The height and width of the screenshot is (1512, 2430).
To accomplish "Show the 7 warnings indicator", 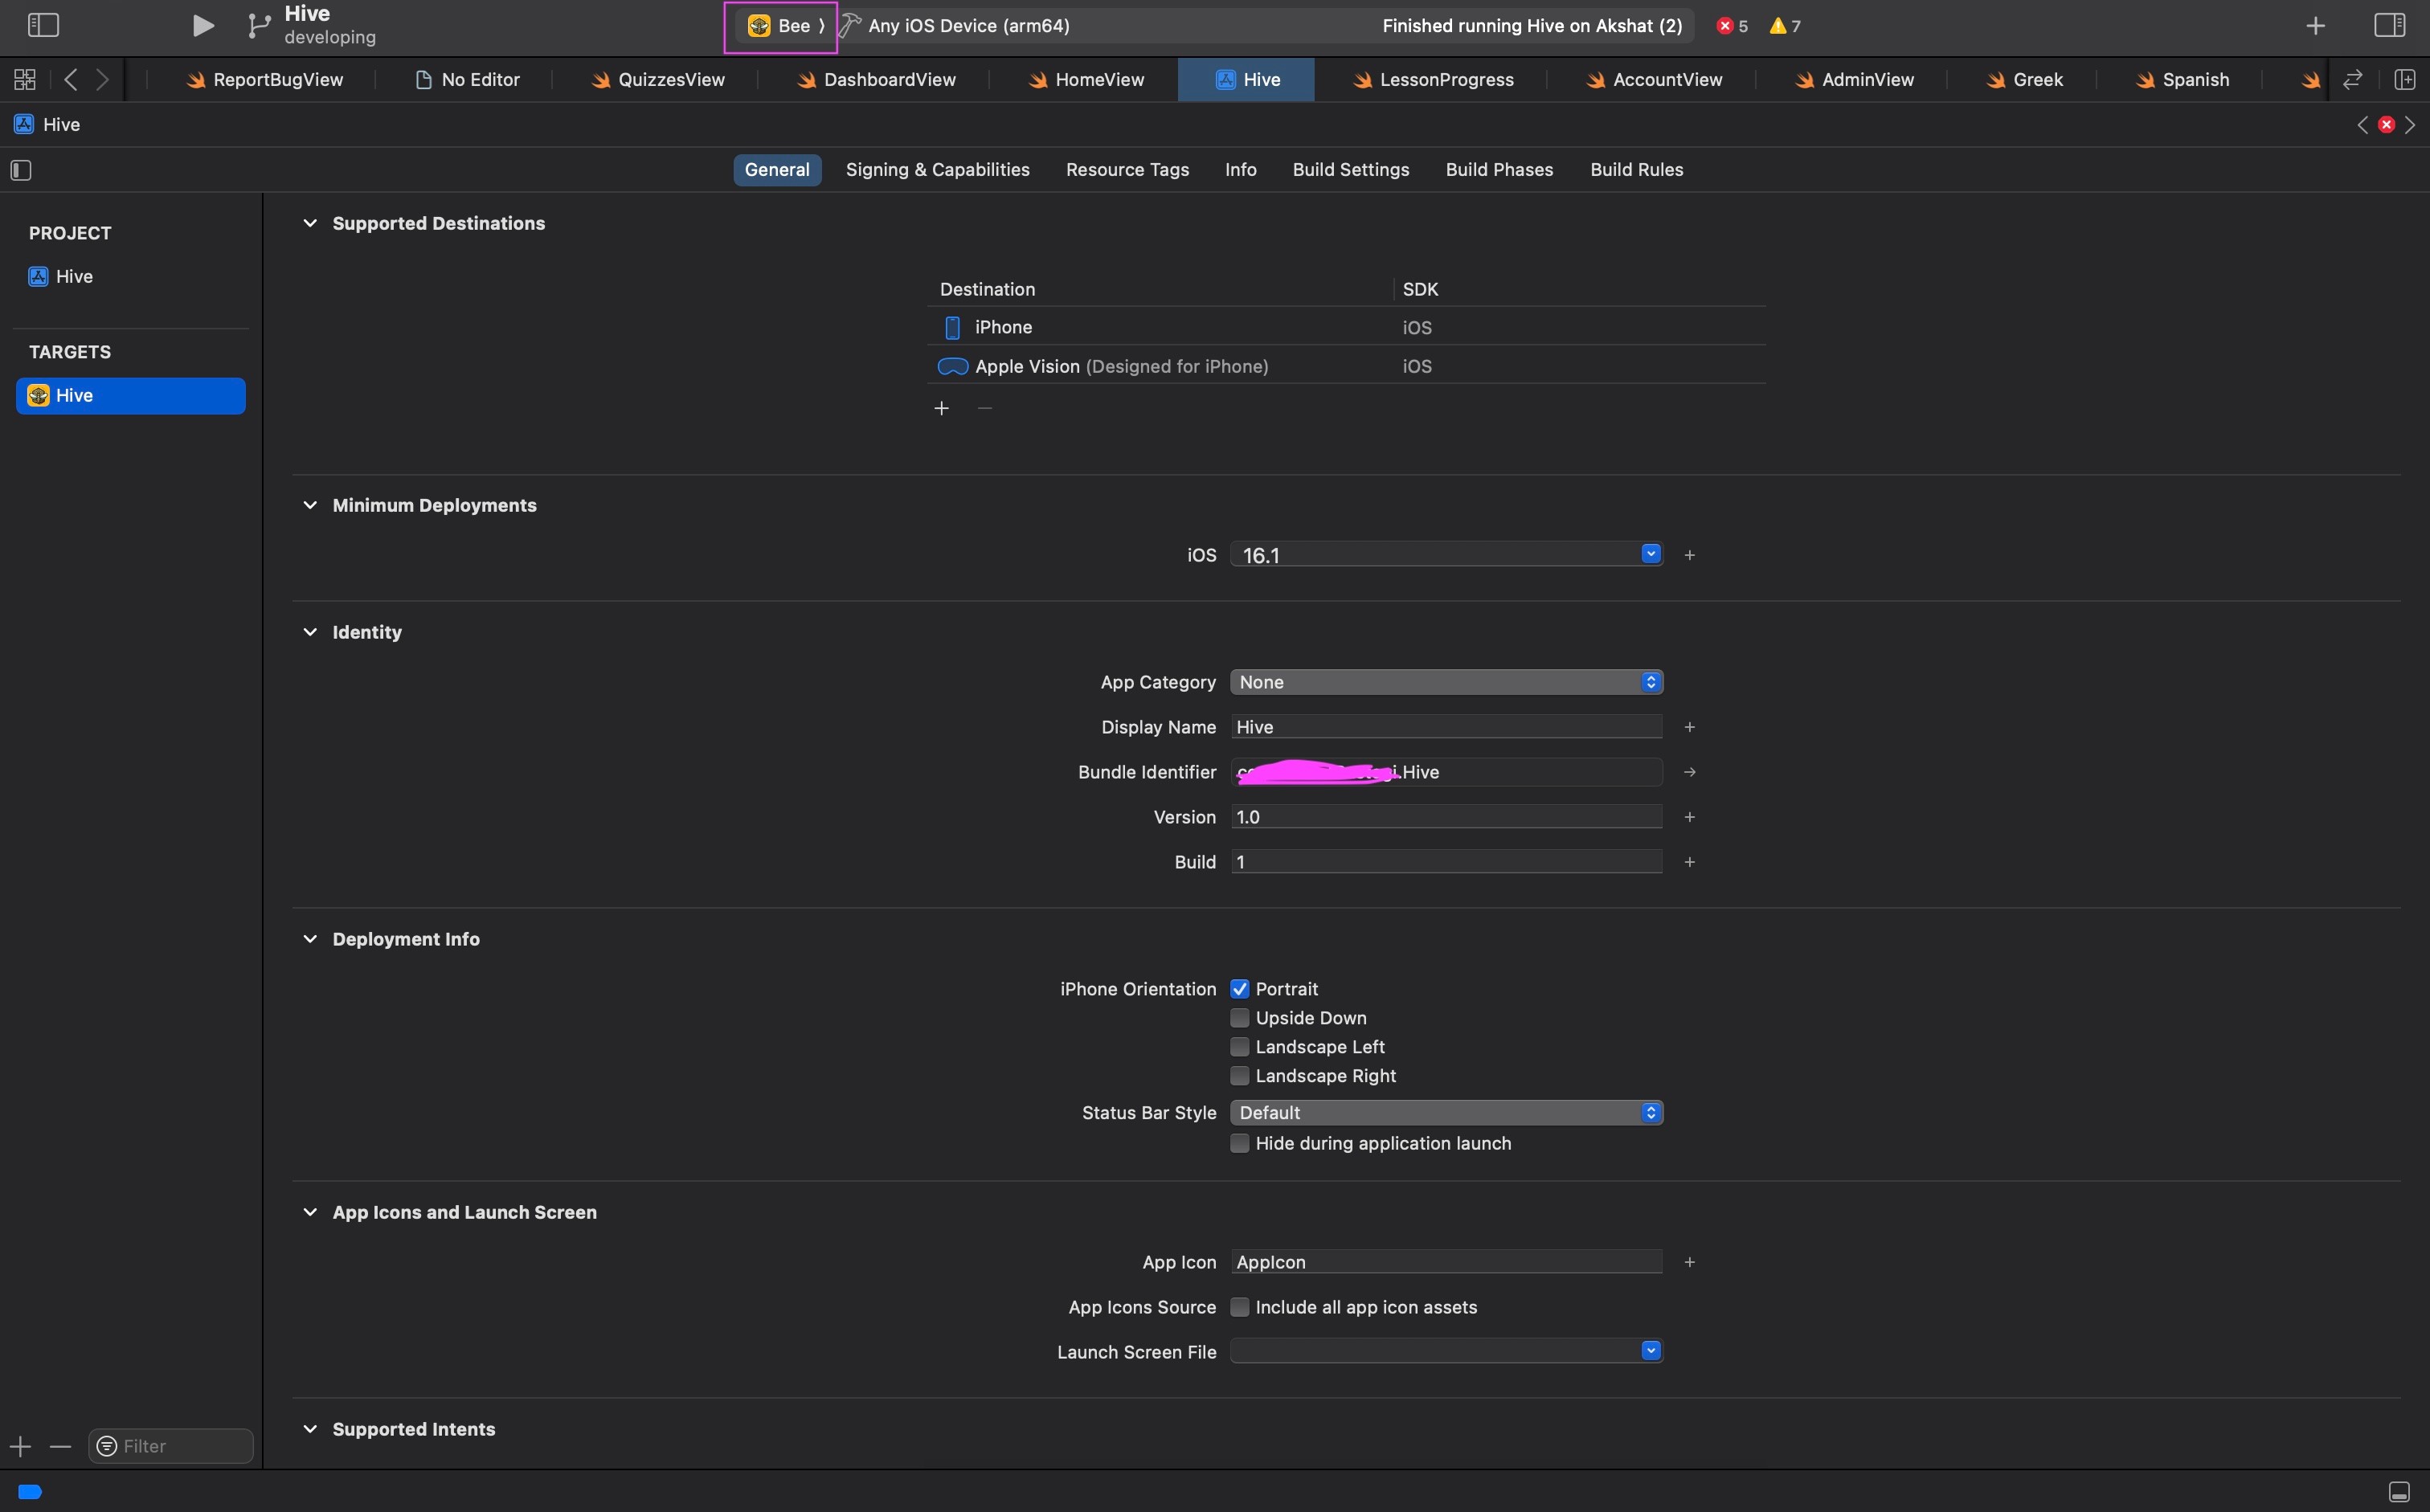I will point(1785,26).
